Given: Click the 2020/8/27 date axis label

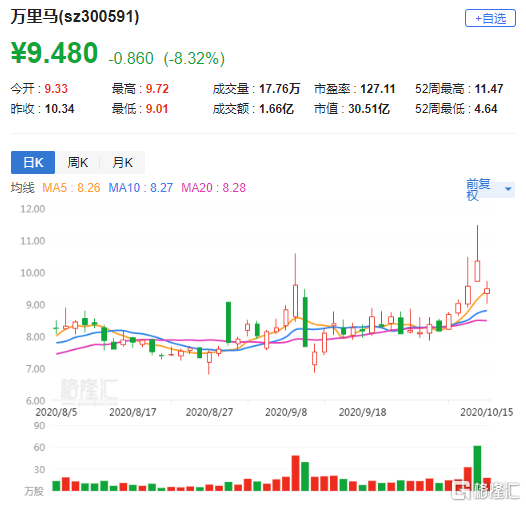Looking at the screenshot, I should pos(209,412).
